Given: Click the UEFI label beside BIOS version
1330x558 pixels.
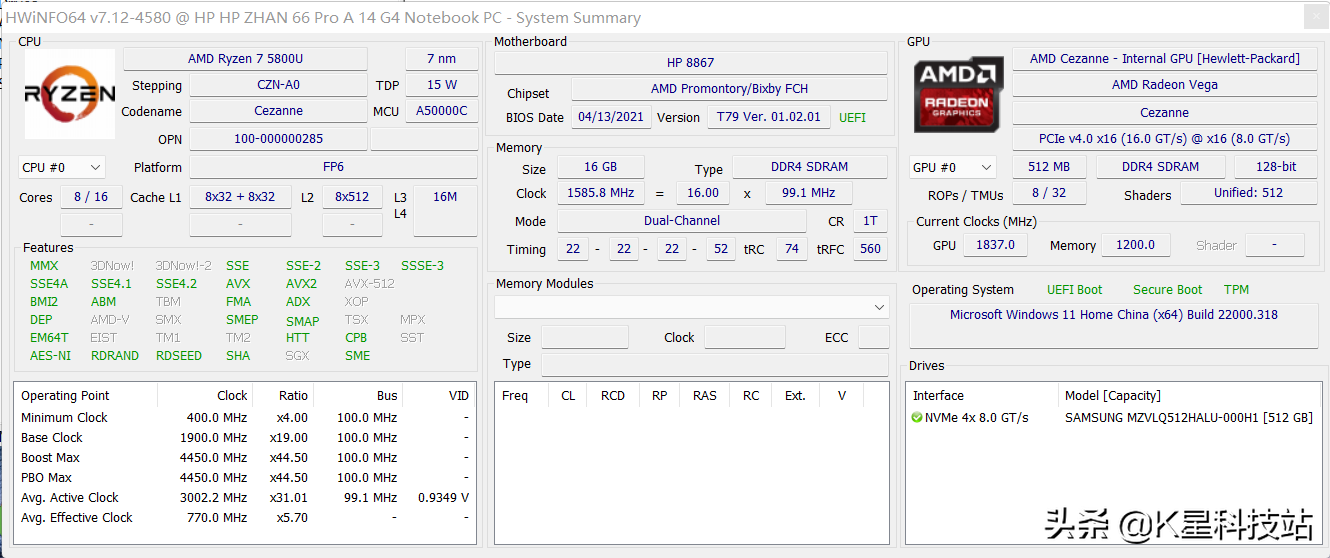Looking at the screenshot, I should click(852, 118).
